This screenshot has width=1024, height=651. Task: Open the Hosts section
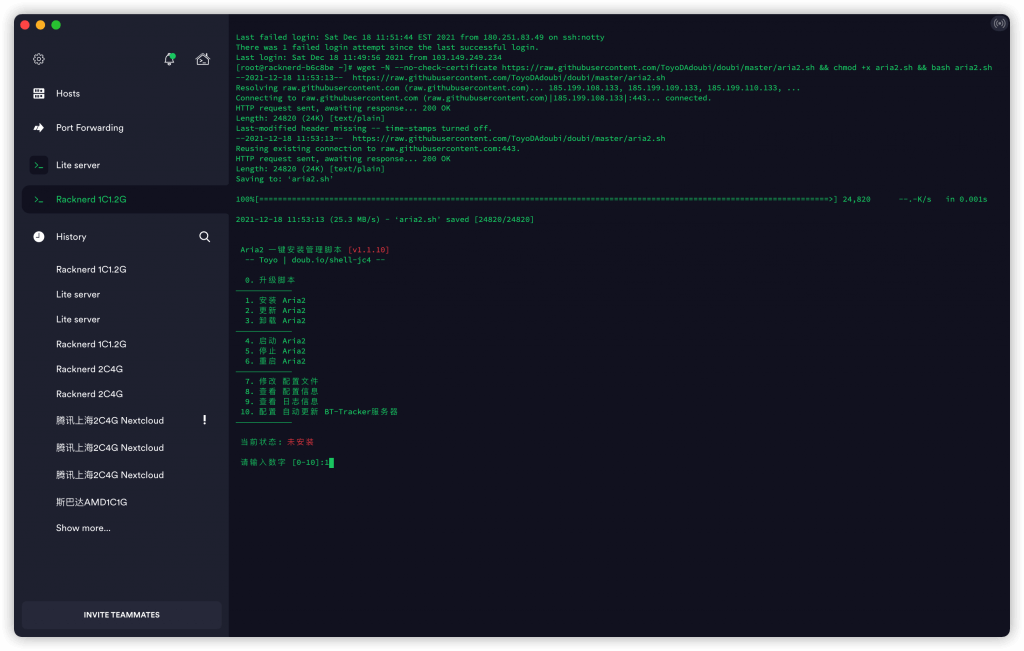(68, 94)
